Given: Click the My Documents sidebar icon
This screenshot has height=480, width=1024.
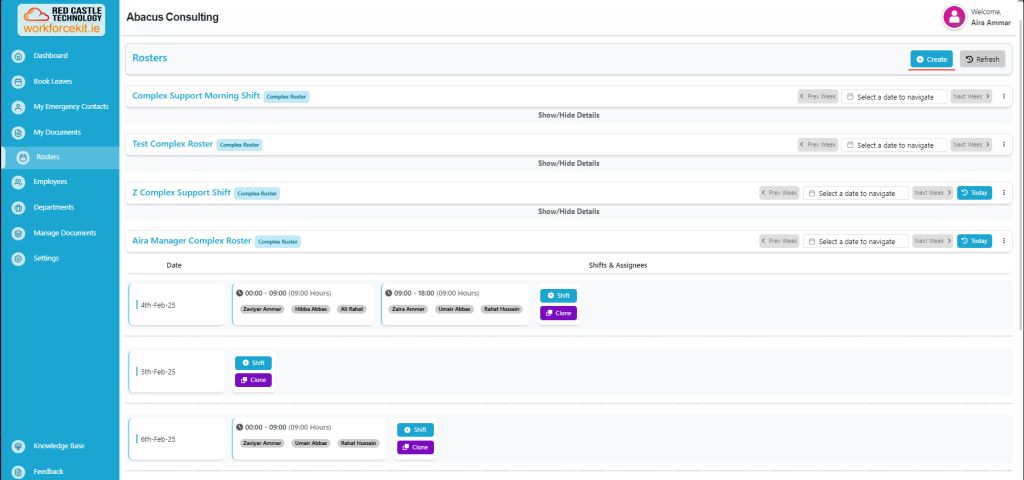Looking at the screenshot, I should point(18,132).
